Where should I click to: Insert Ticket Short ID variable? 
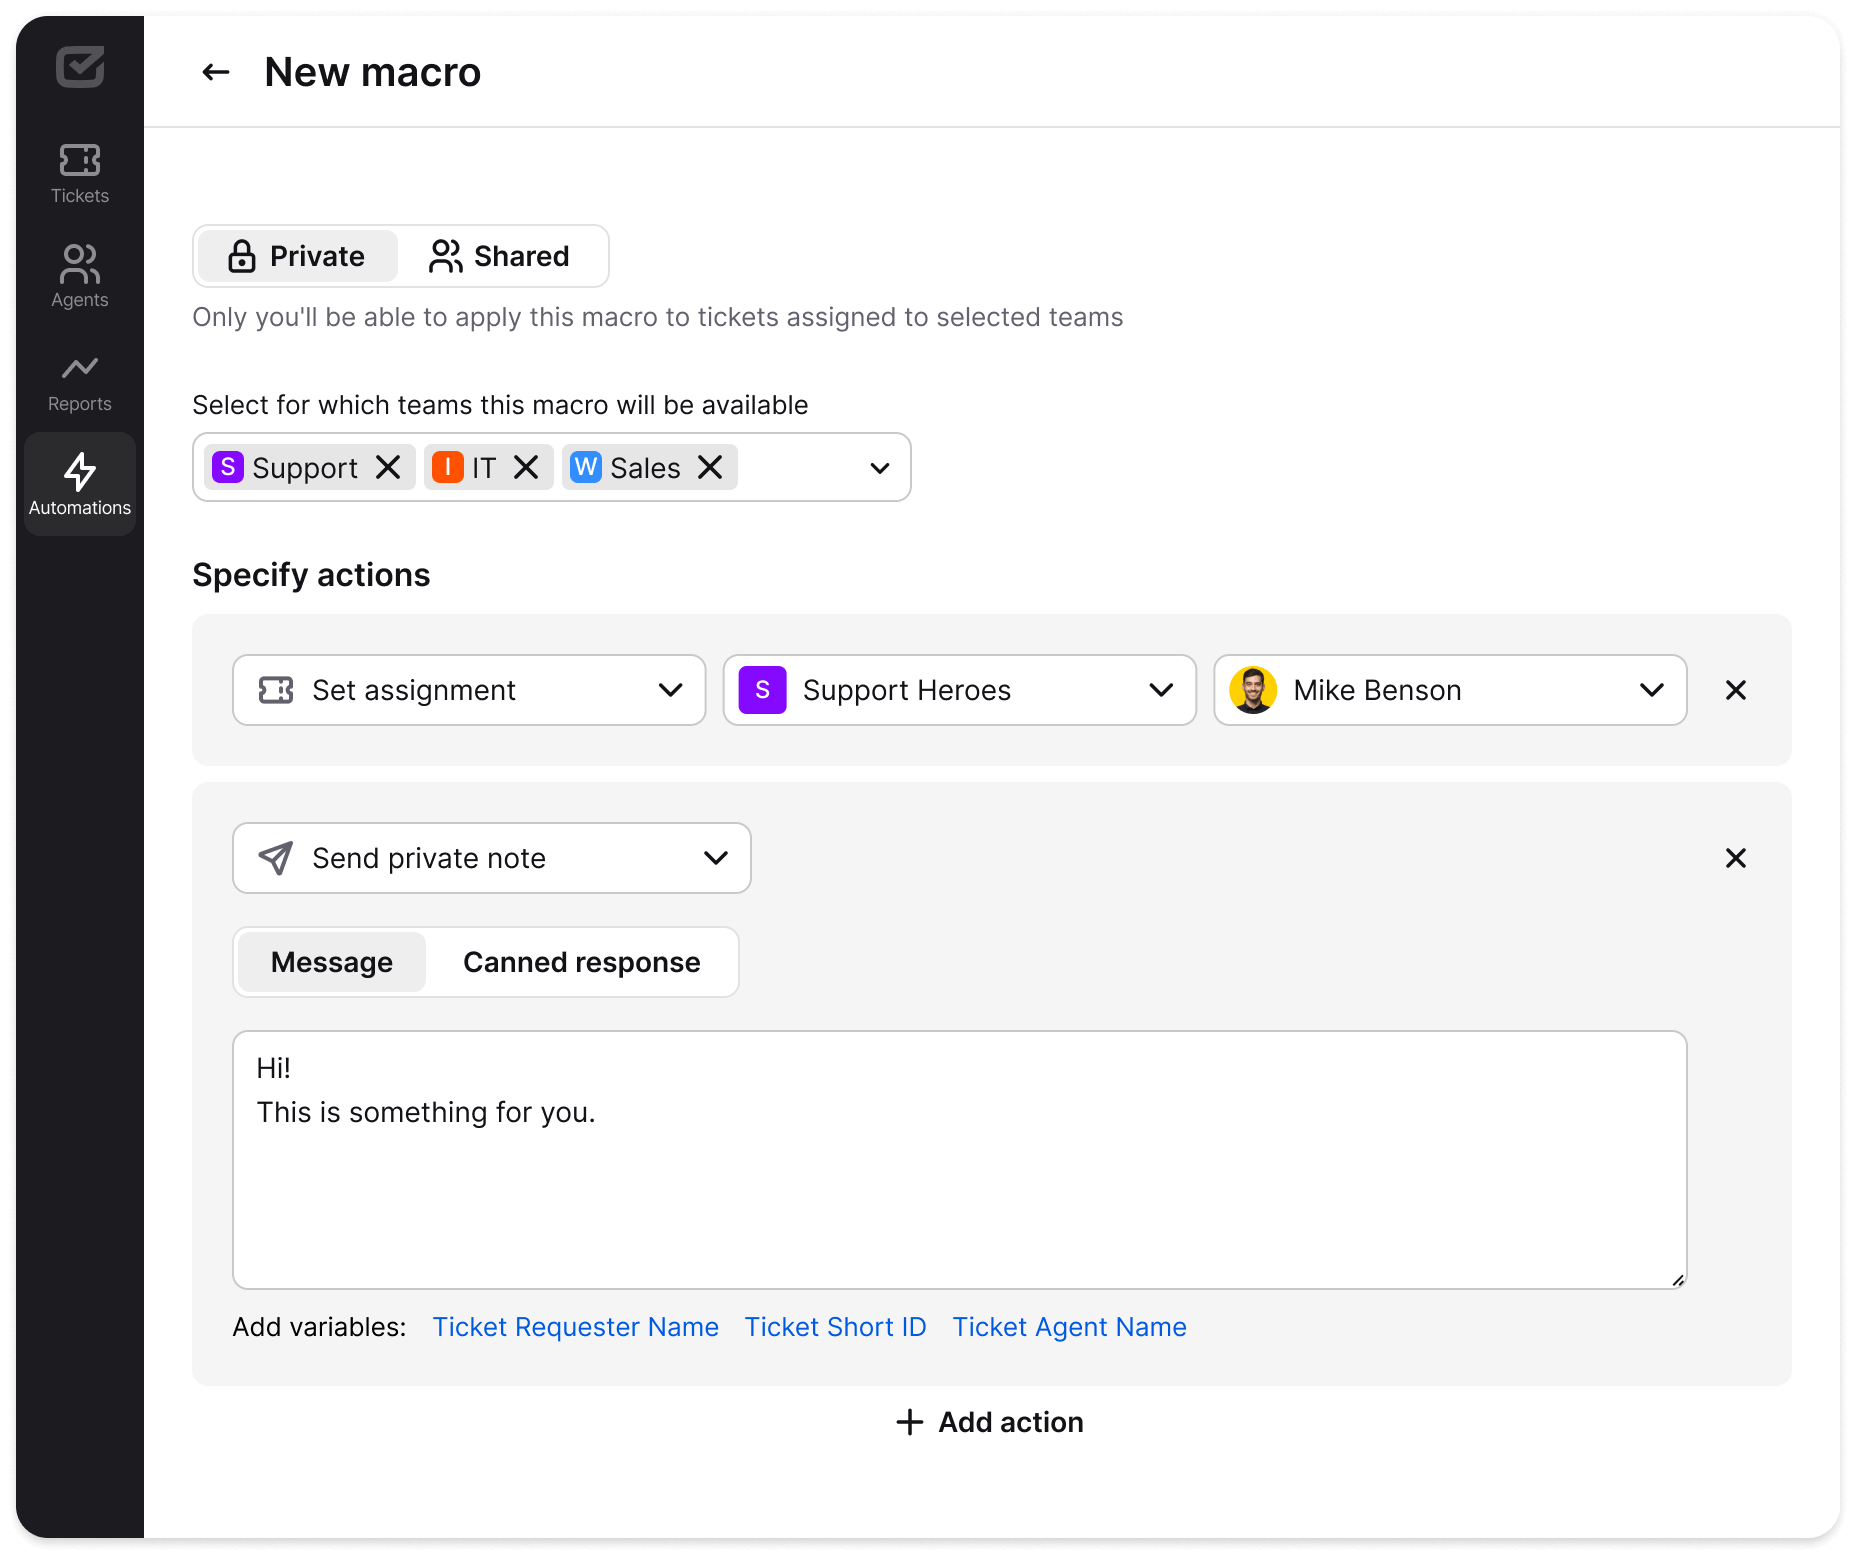[836, 1327]
